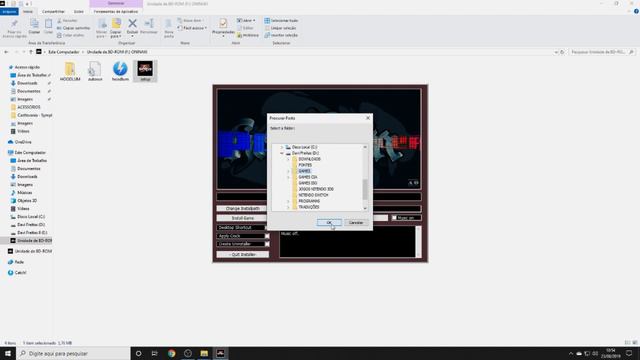Select the DOWNLOADS folder in the dialog tree

[x=309, y=159]
